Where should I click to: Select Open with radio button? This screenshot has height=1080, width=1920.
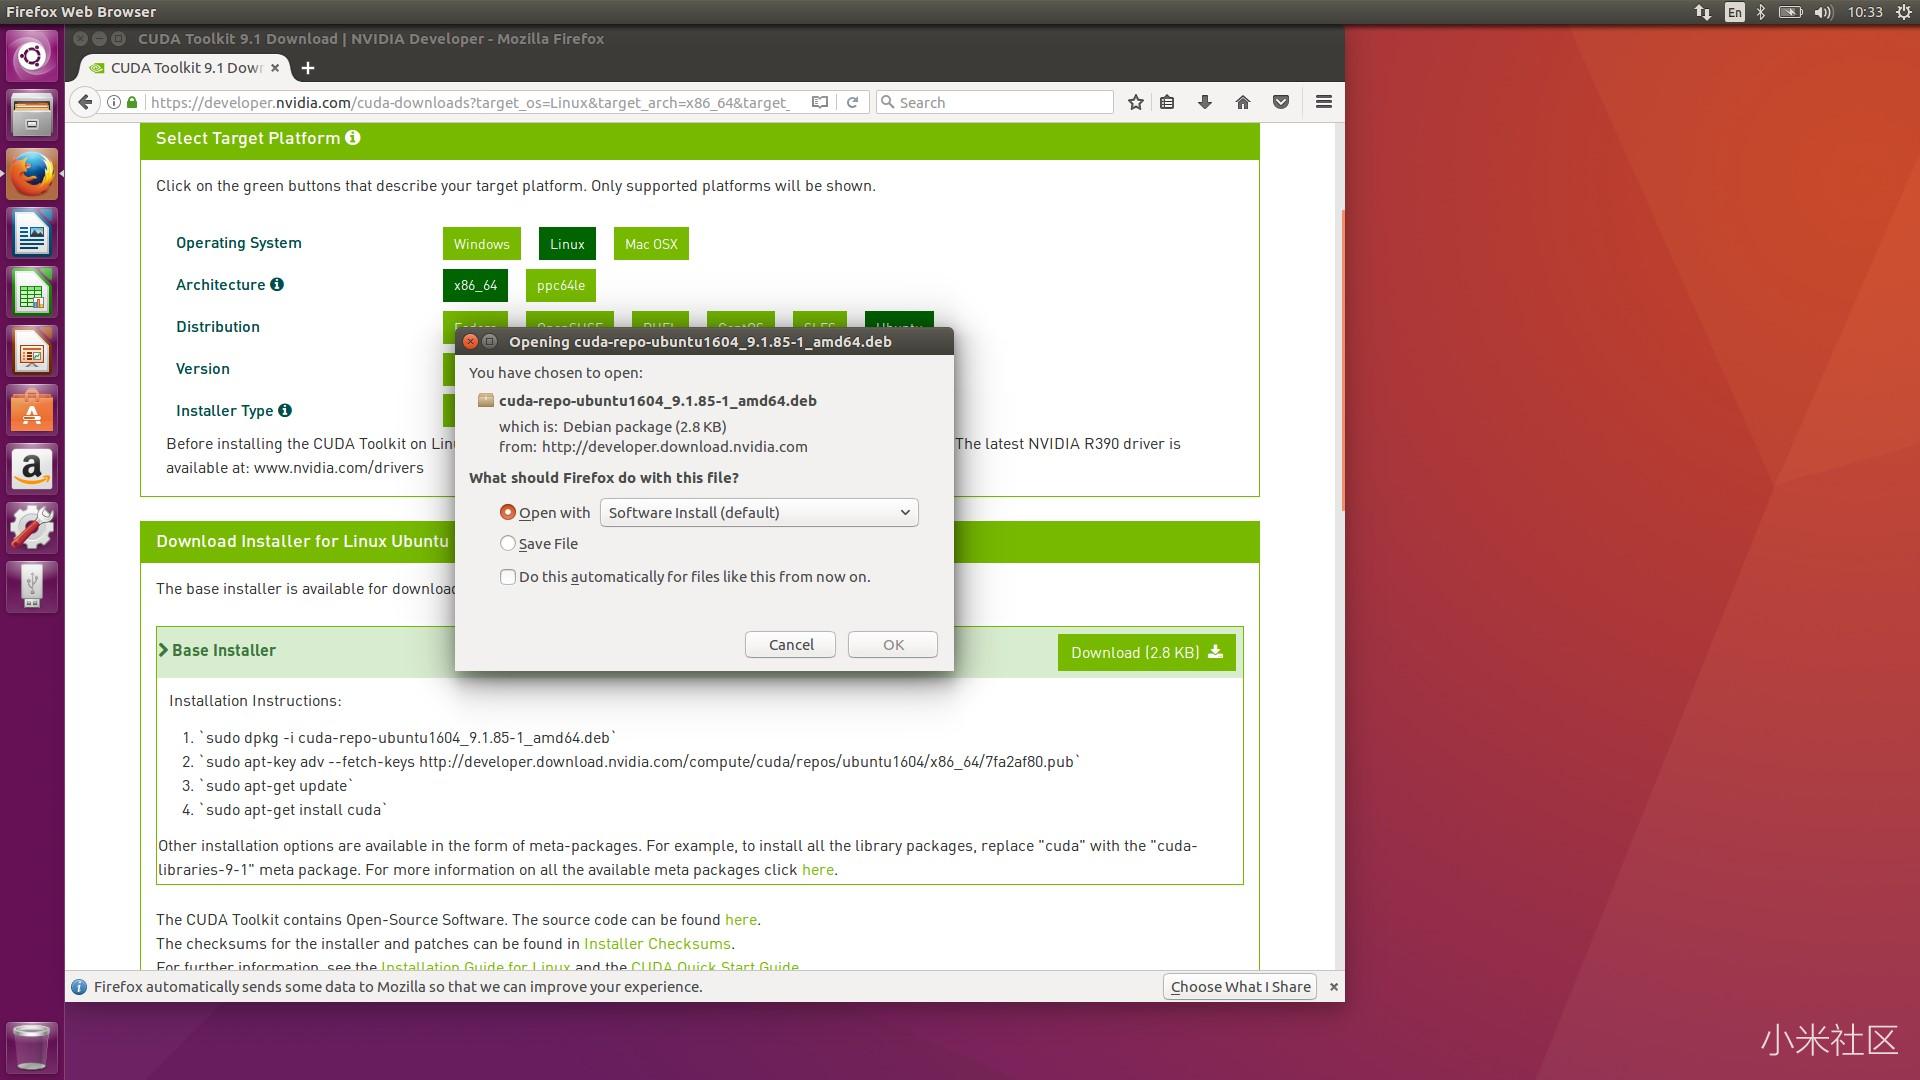click(x=508, y=512)
